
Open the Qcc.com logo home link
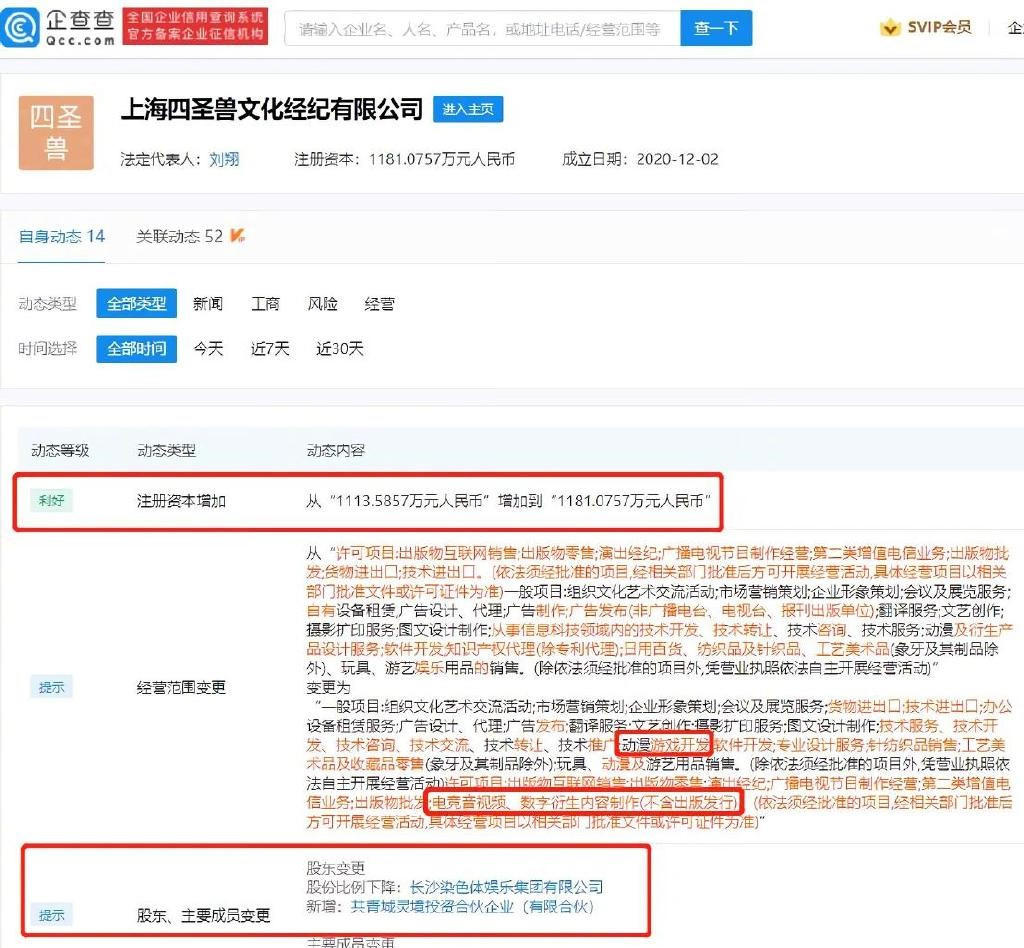click(59, 28)
